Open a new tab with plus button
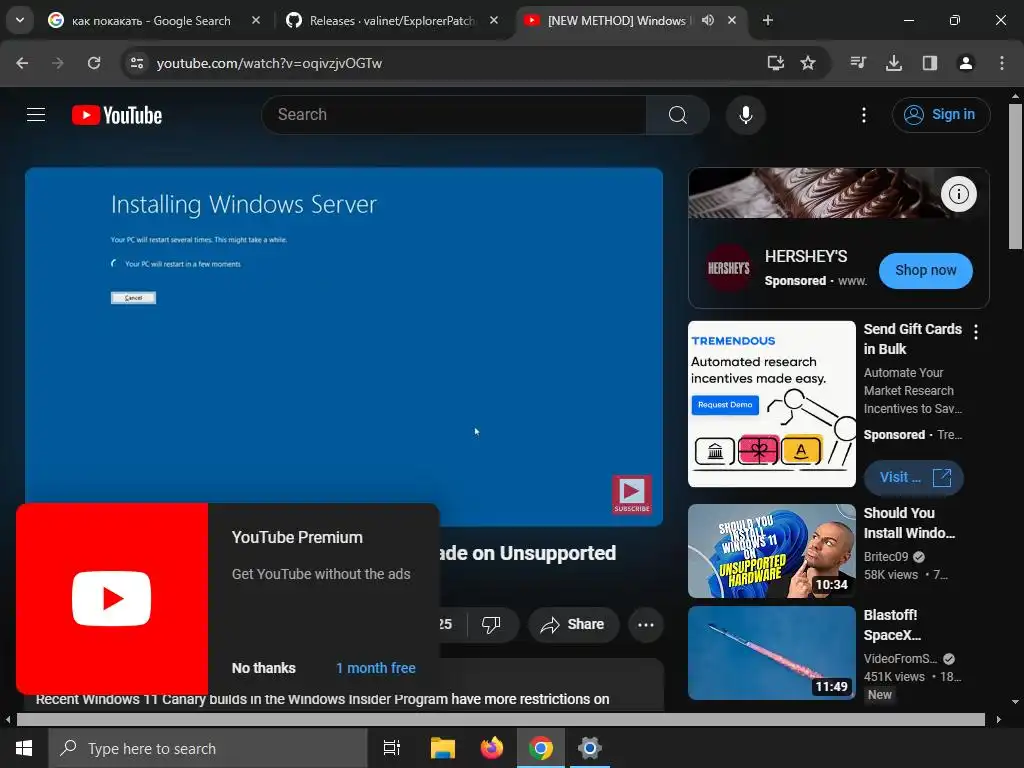Screen dimensions: 1024x768 pyautogui.click(x=768, y=20)
